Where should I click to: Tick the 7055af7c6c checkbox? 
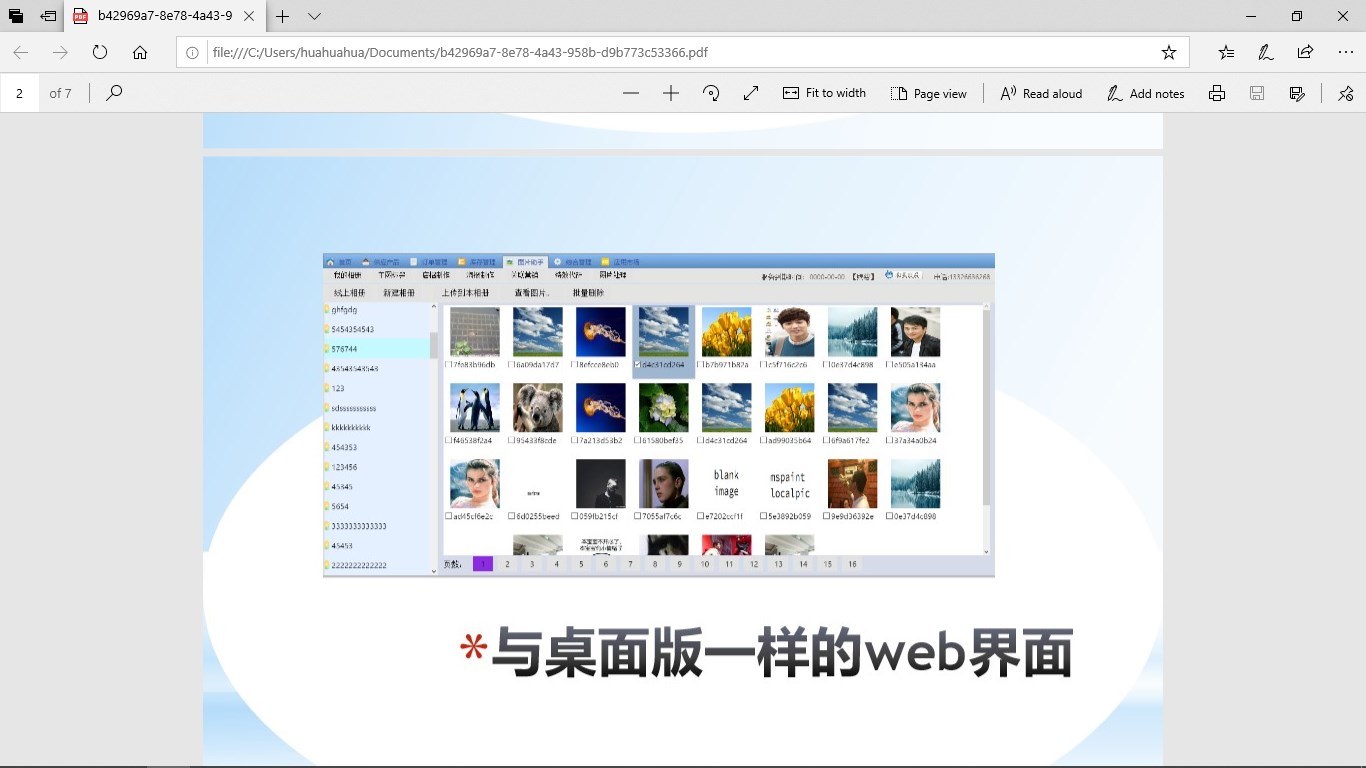(x=637, y=516)
